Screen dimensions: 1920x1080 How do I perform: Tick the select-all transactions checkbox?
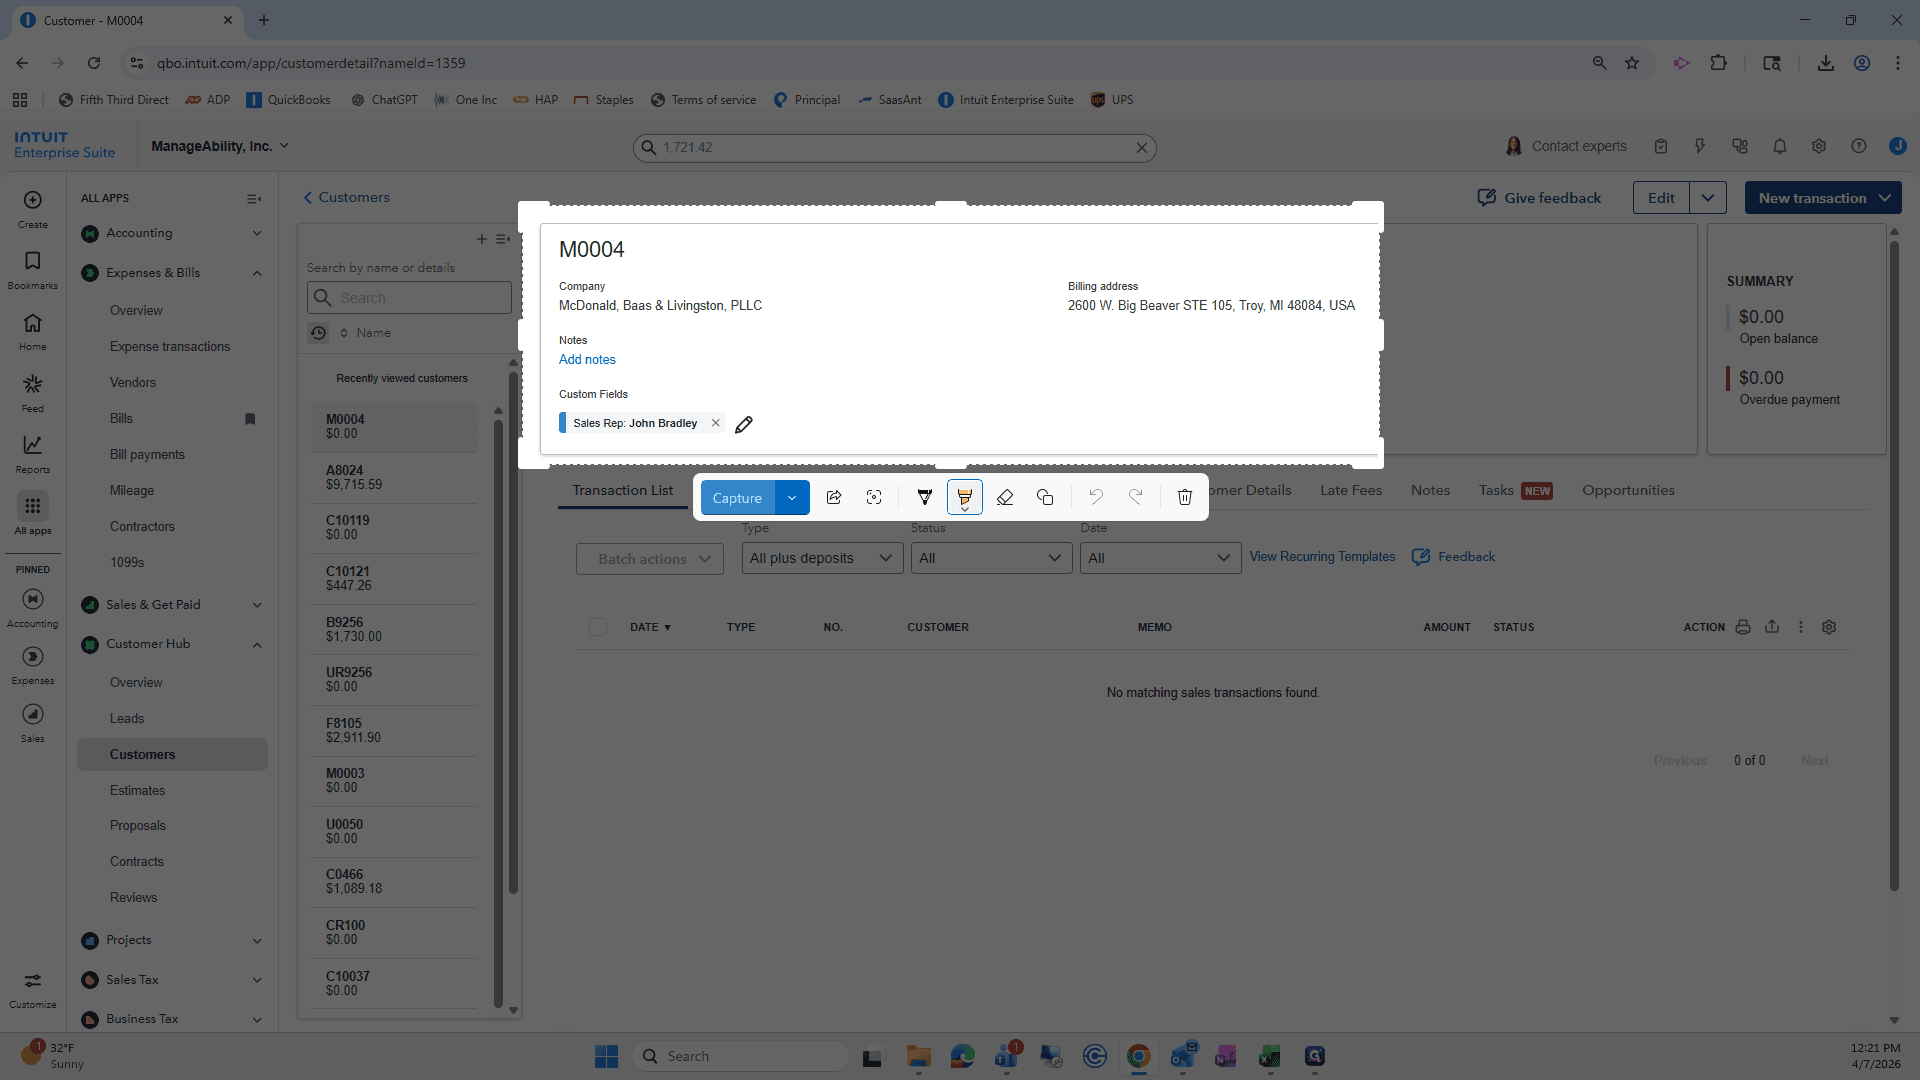tap(598, 627)
